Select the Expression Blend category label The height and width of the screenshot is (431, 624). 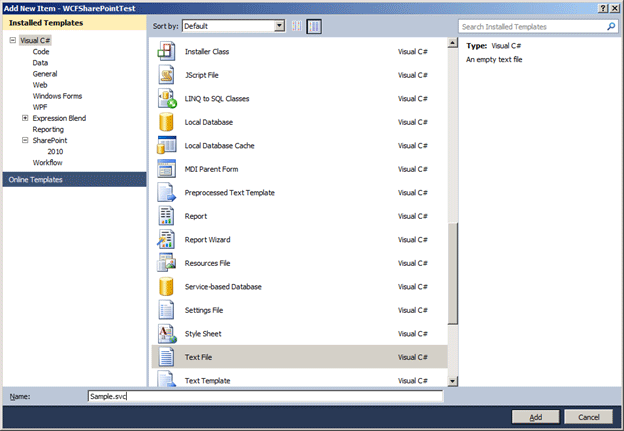(x=59, y=118)
